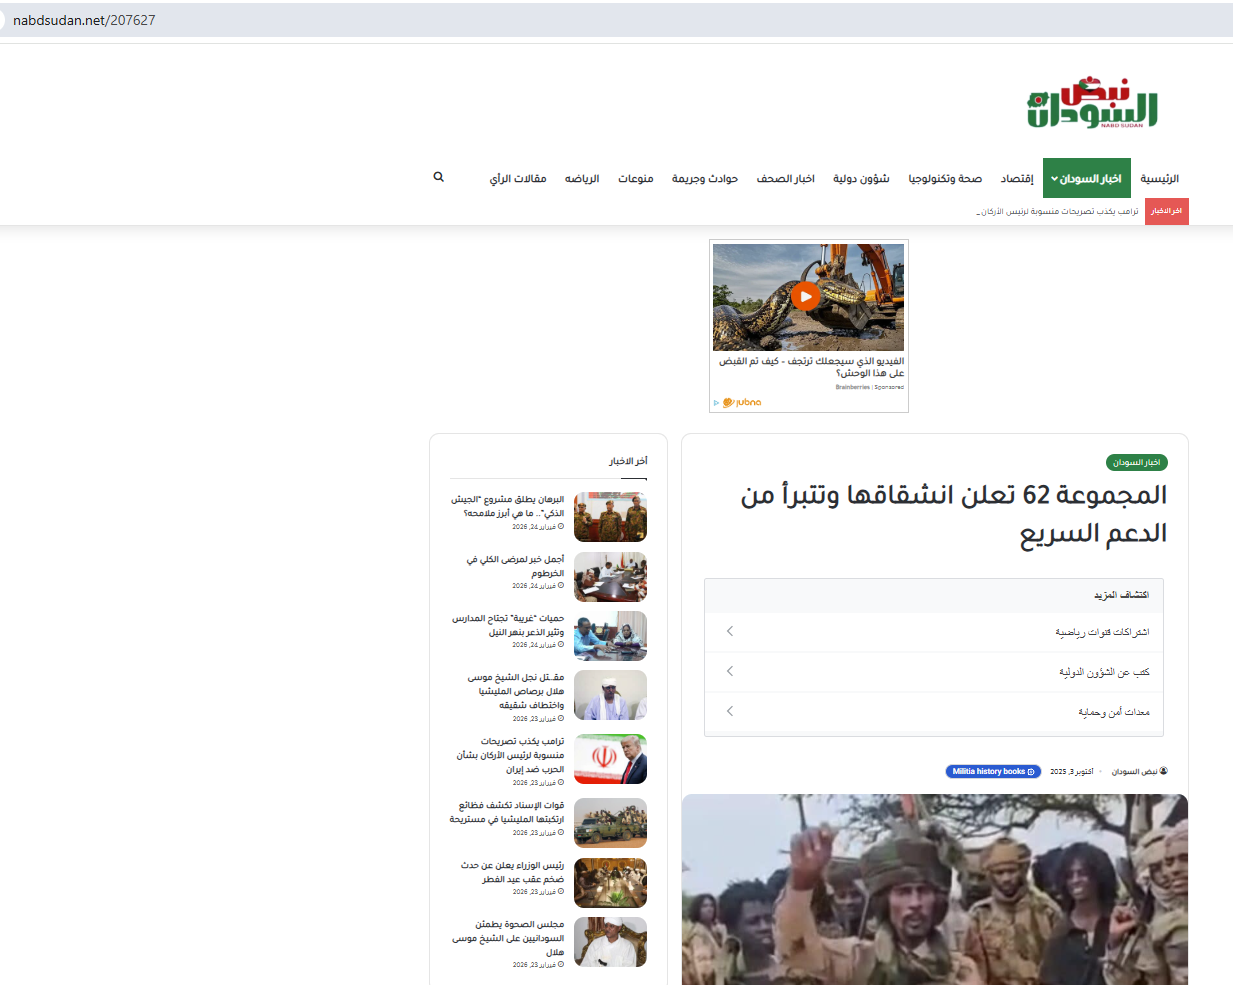The width and height of the screenshot is (1233, 985).
Task: Open the البرهان يطلق مشروع الجيش الذكي headline
Action: (507, 506)
